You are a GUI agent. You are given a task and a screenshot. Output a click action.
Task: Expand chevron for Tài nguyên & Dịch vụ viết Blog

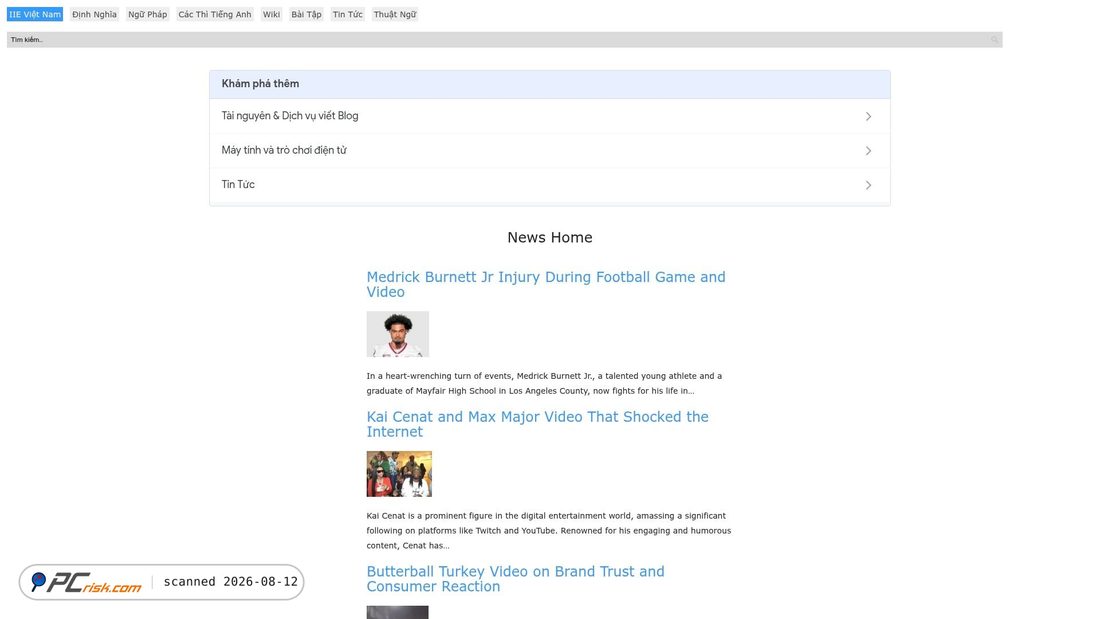868,117
